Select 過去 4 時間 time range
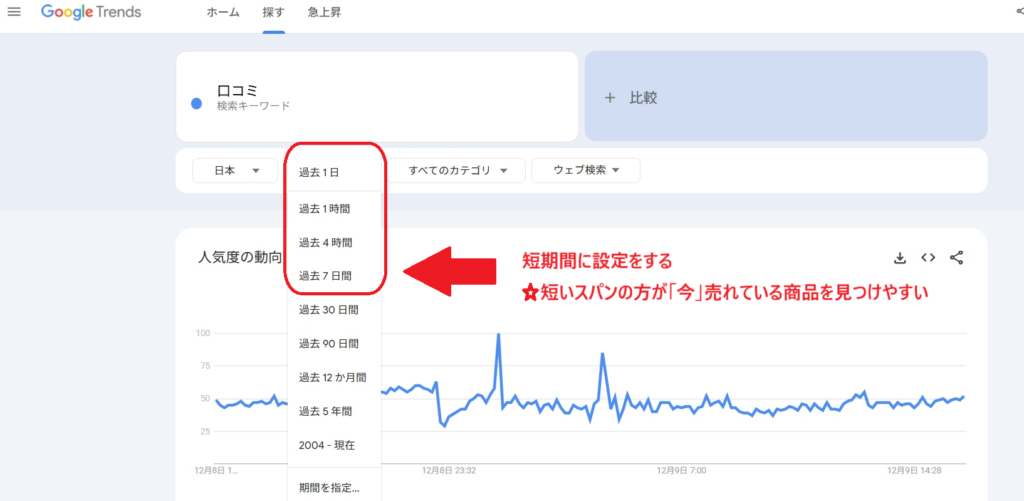1024x501 pixels. (324, 242)
